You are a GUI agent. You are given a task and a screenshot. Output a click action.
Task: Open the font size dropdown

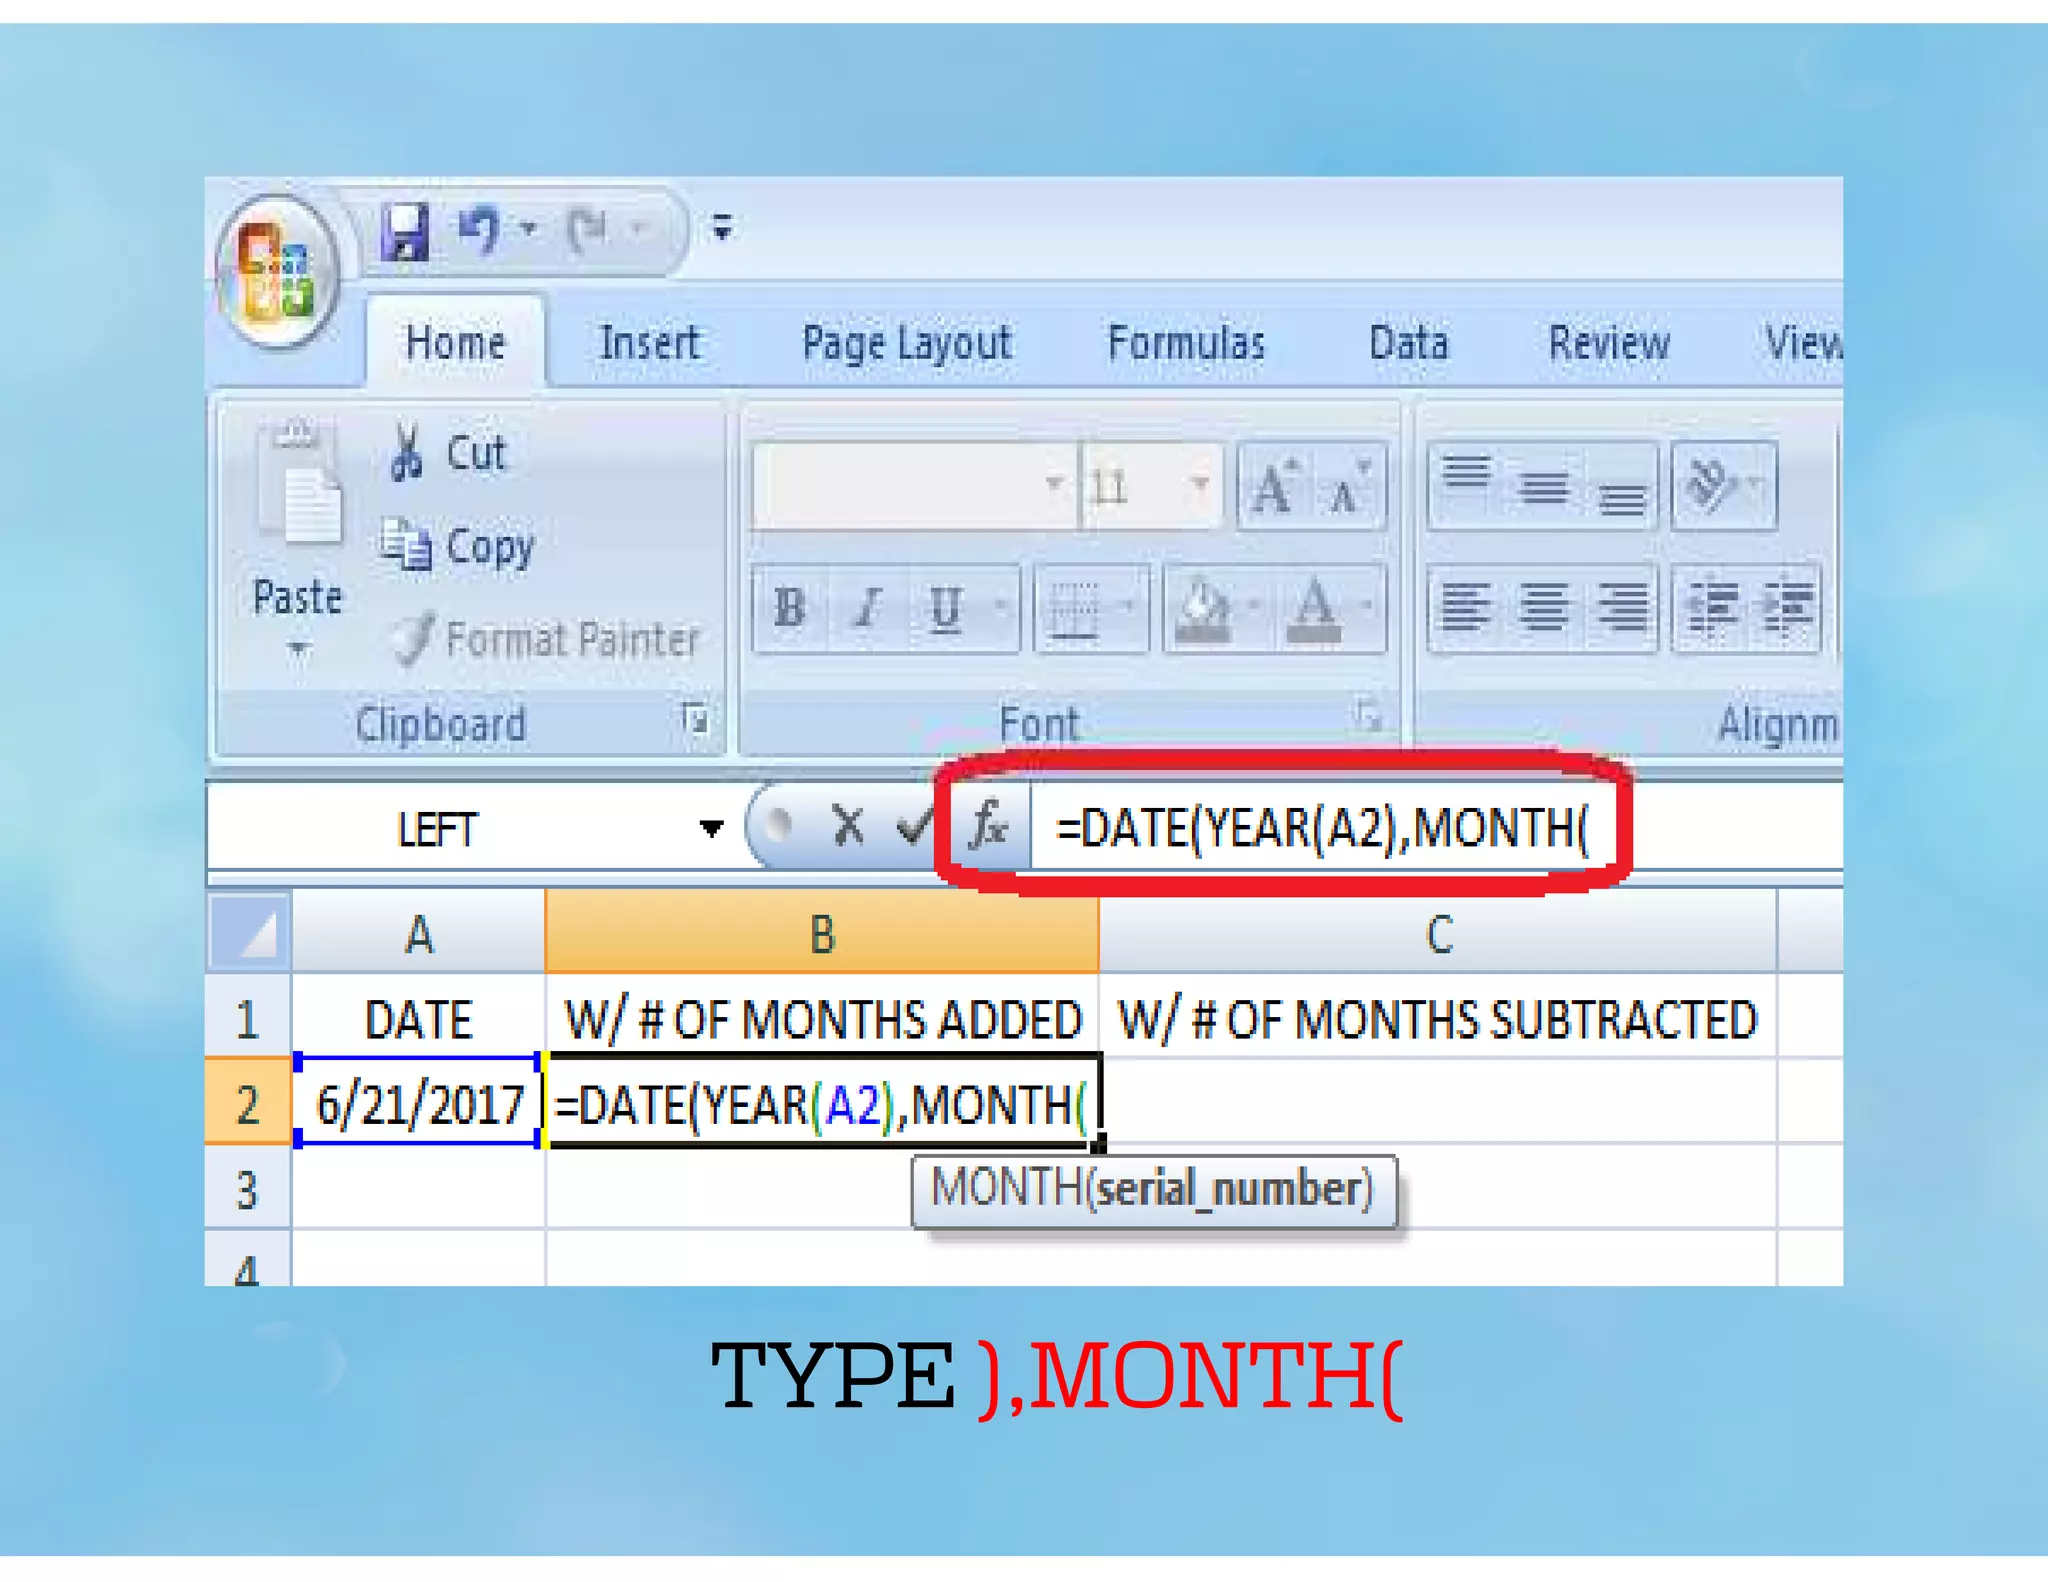click(1199, 485)
